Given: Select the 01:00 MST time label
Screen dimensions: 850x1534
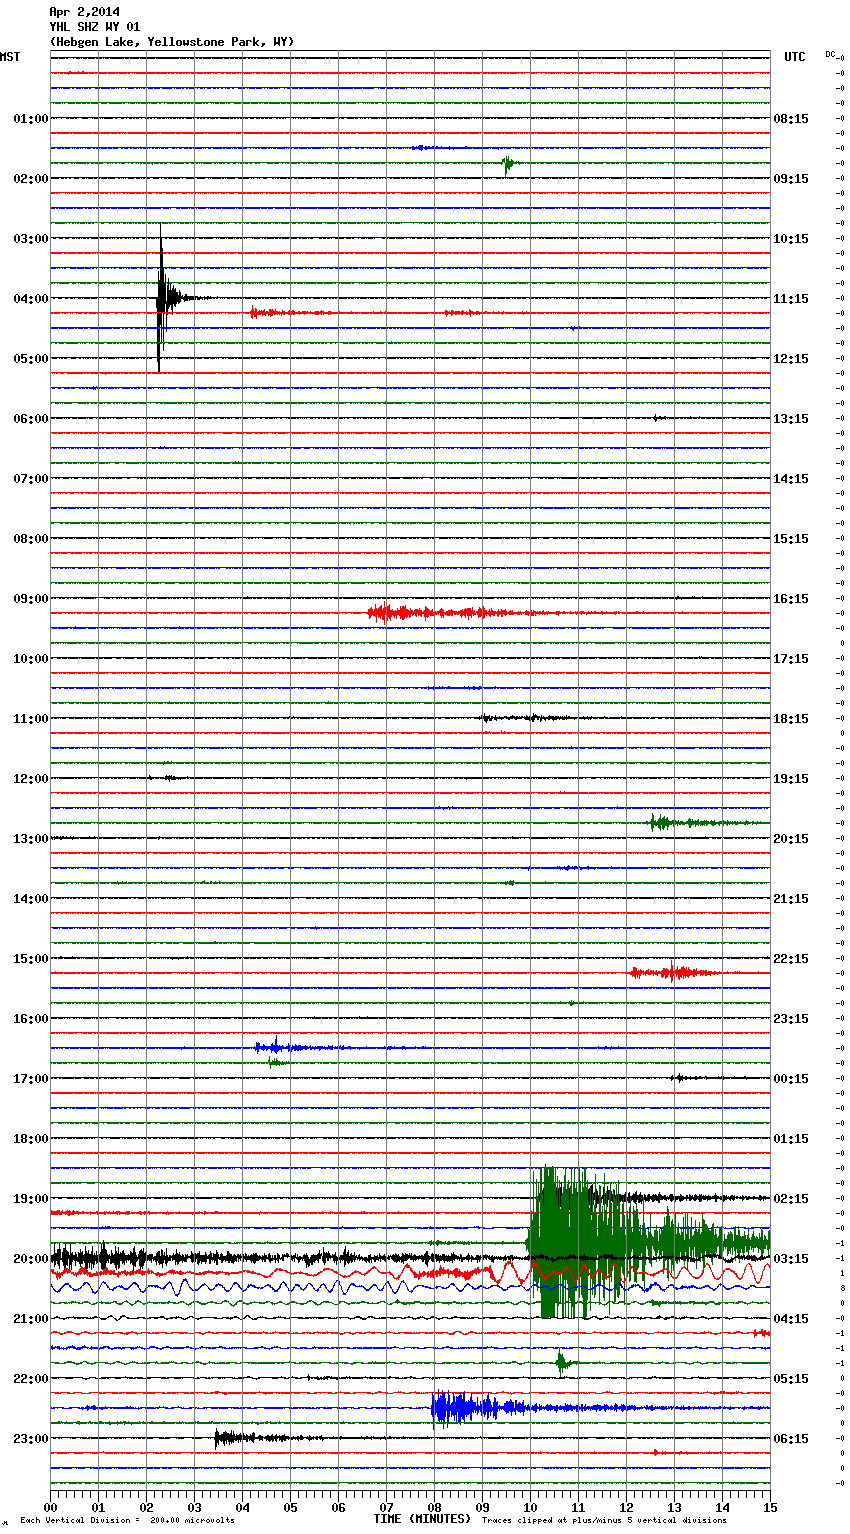Looking at the screenshot, I should click(30, 119).
